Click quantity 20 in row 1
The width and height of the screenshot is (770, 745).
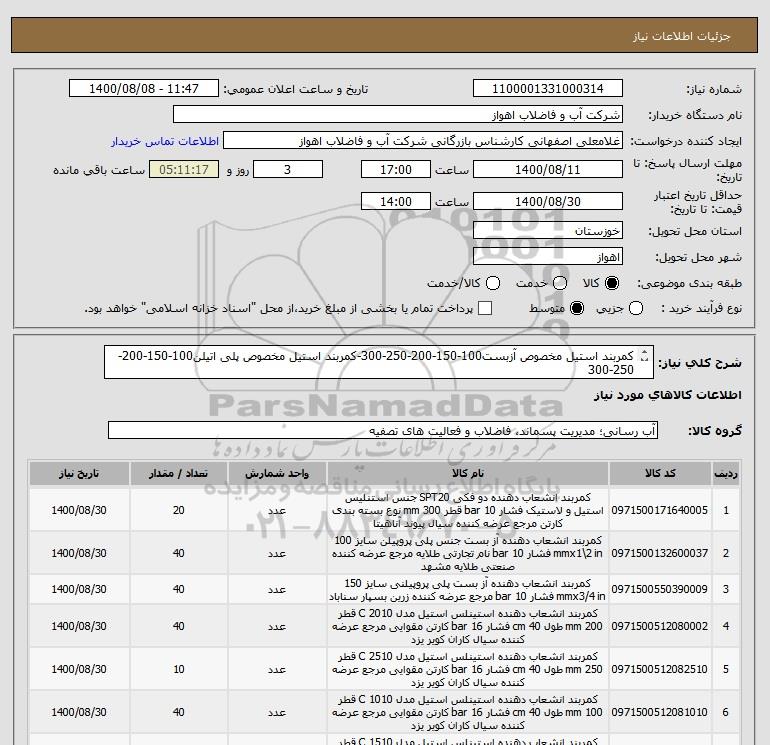tap(178, 510)
